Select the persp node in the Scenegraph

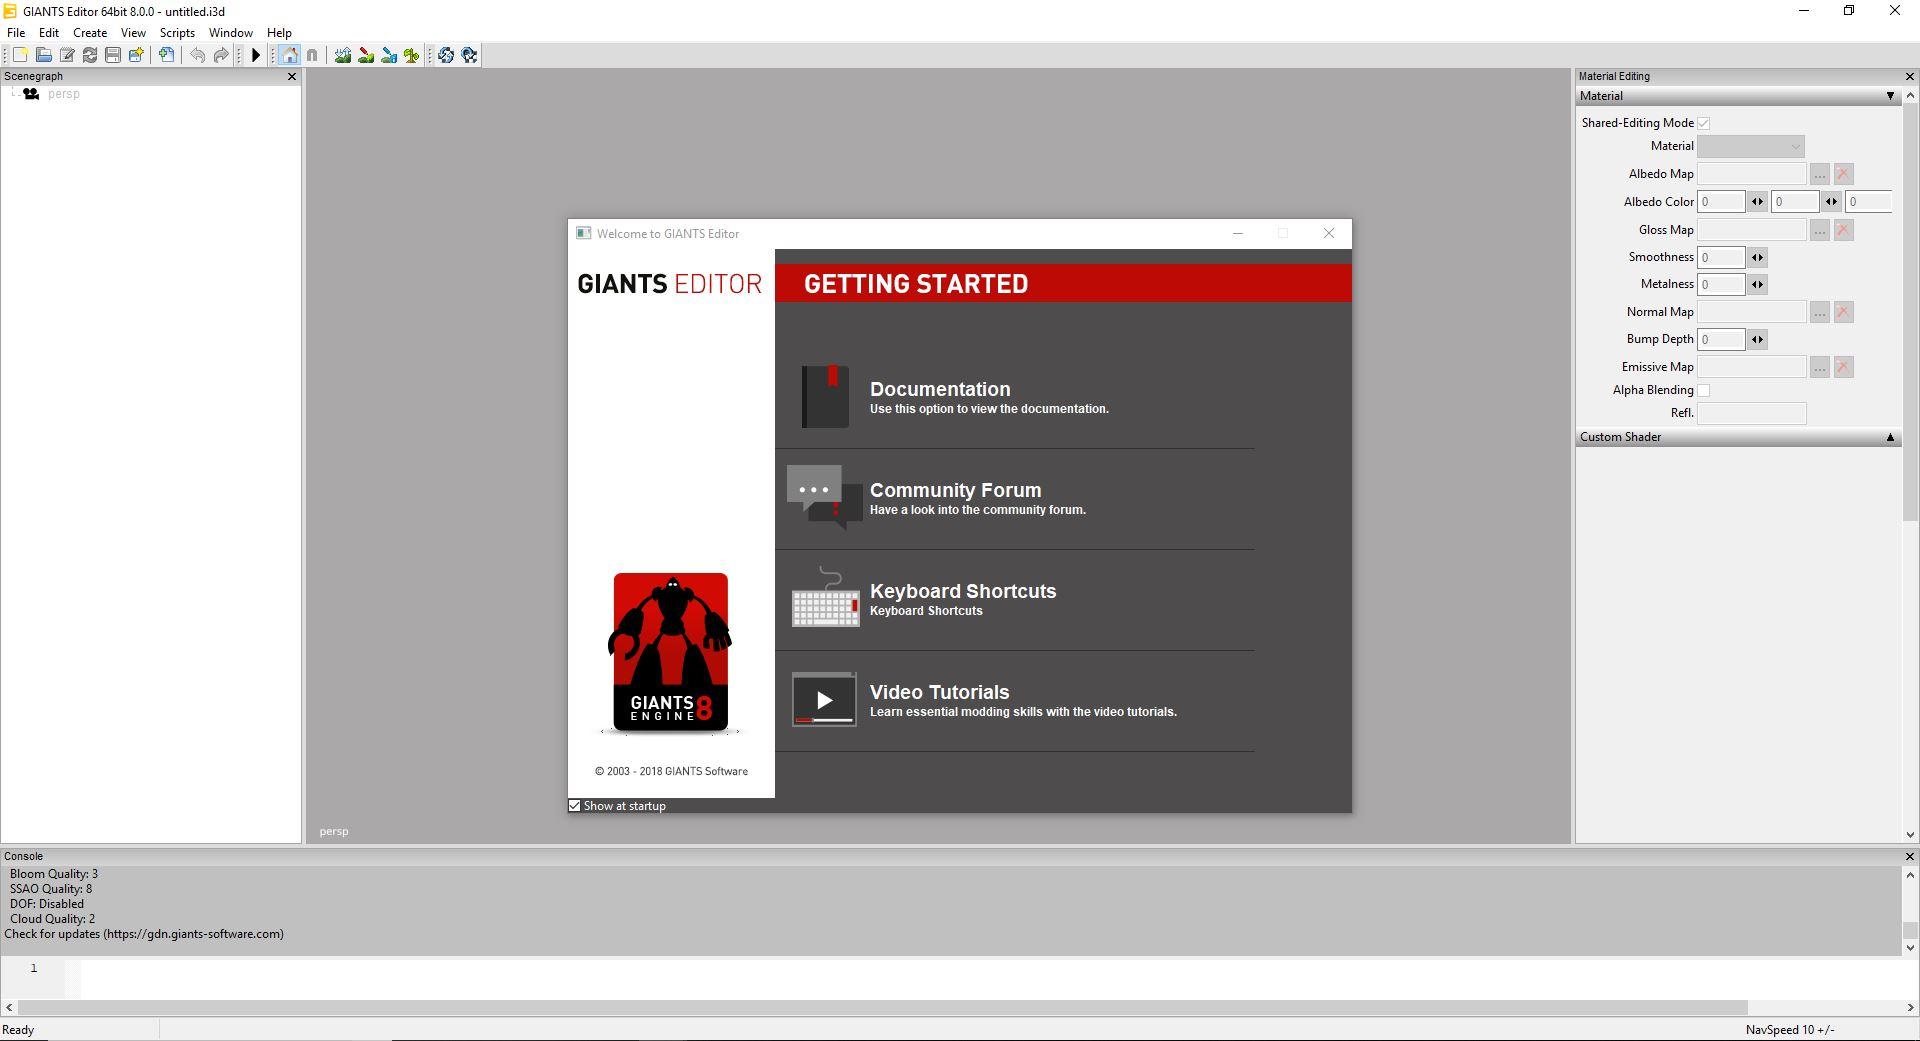64,93
